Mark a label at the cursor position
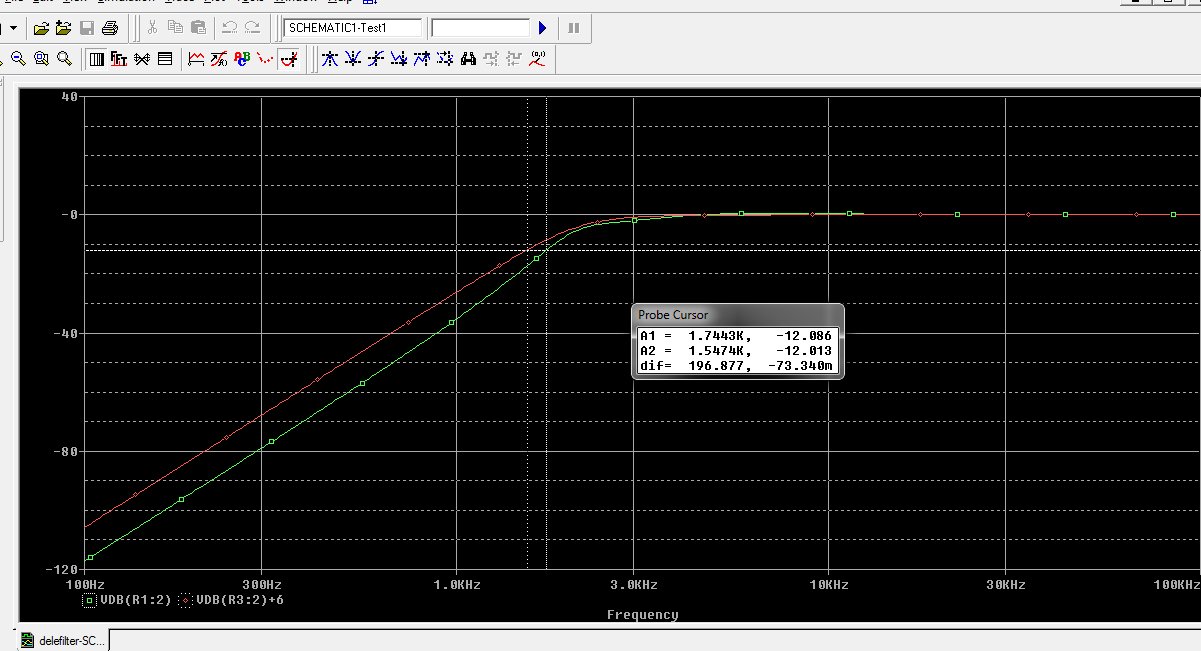Screen dimensions: 1201x651 click(538, 59)
